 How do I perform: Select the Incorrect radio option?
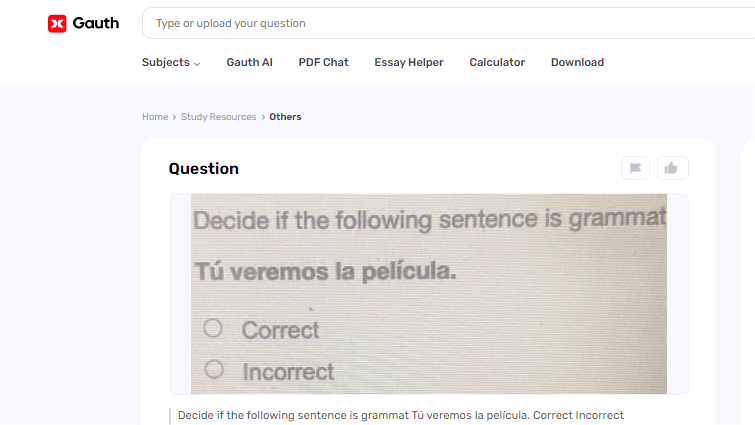coord(213,370)
